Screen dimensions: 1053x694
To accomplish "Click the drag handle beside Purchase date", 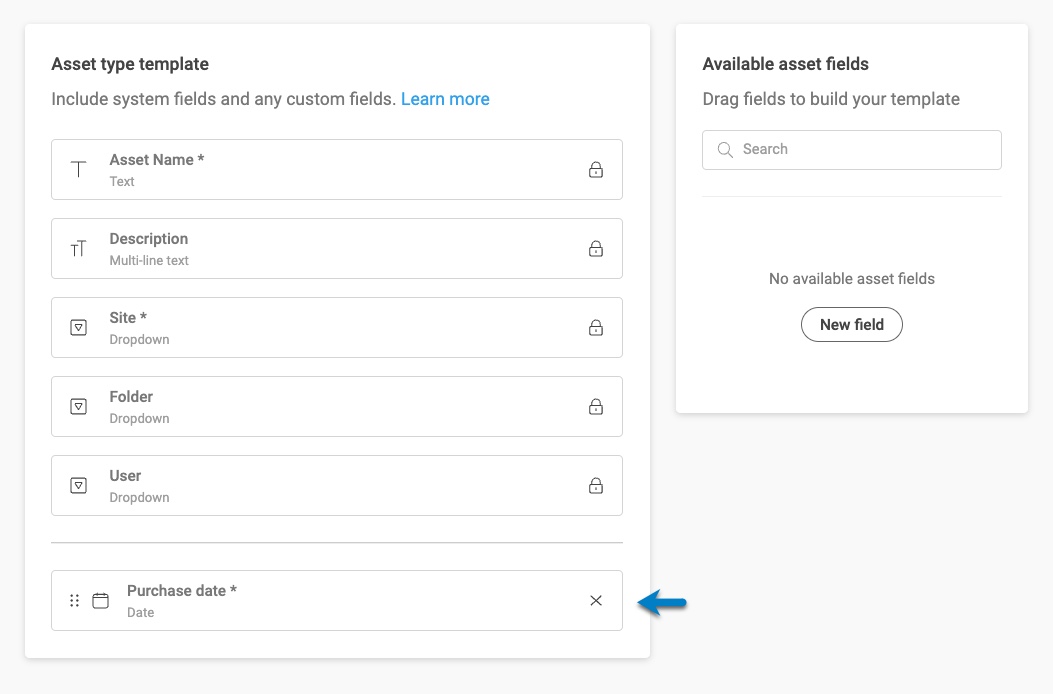I will [x=74, y=600].
